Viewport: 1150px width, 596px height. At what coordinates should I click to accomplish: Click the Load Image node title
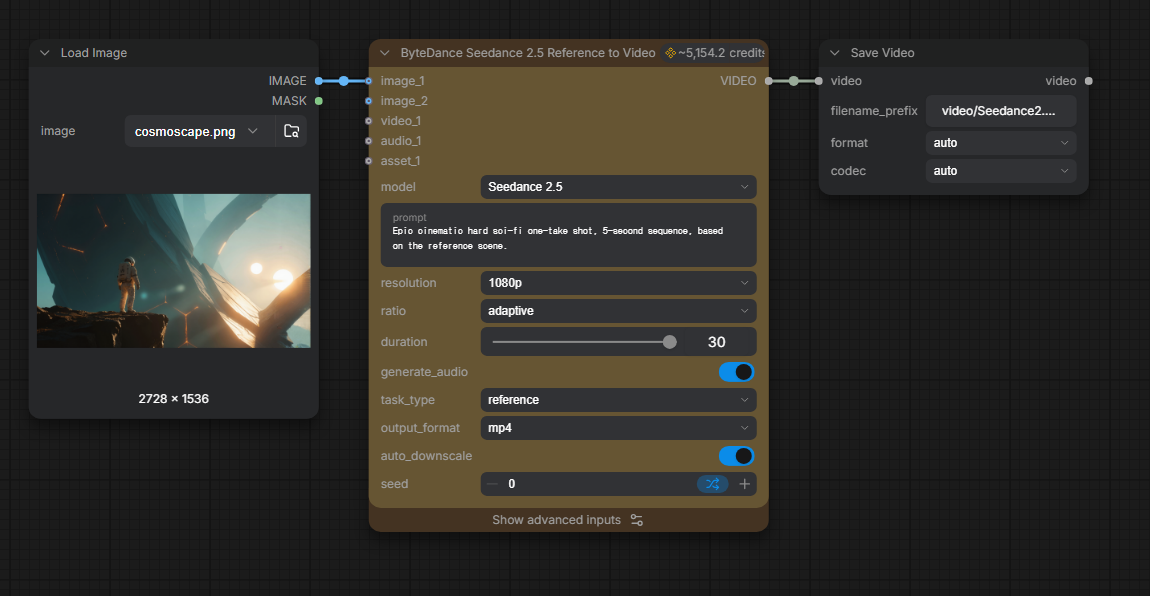94,53
